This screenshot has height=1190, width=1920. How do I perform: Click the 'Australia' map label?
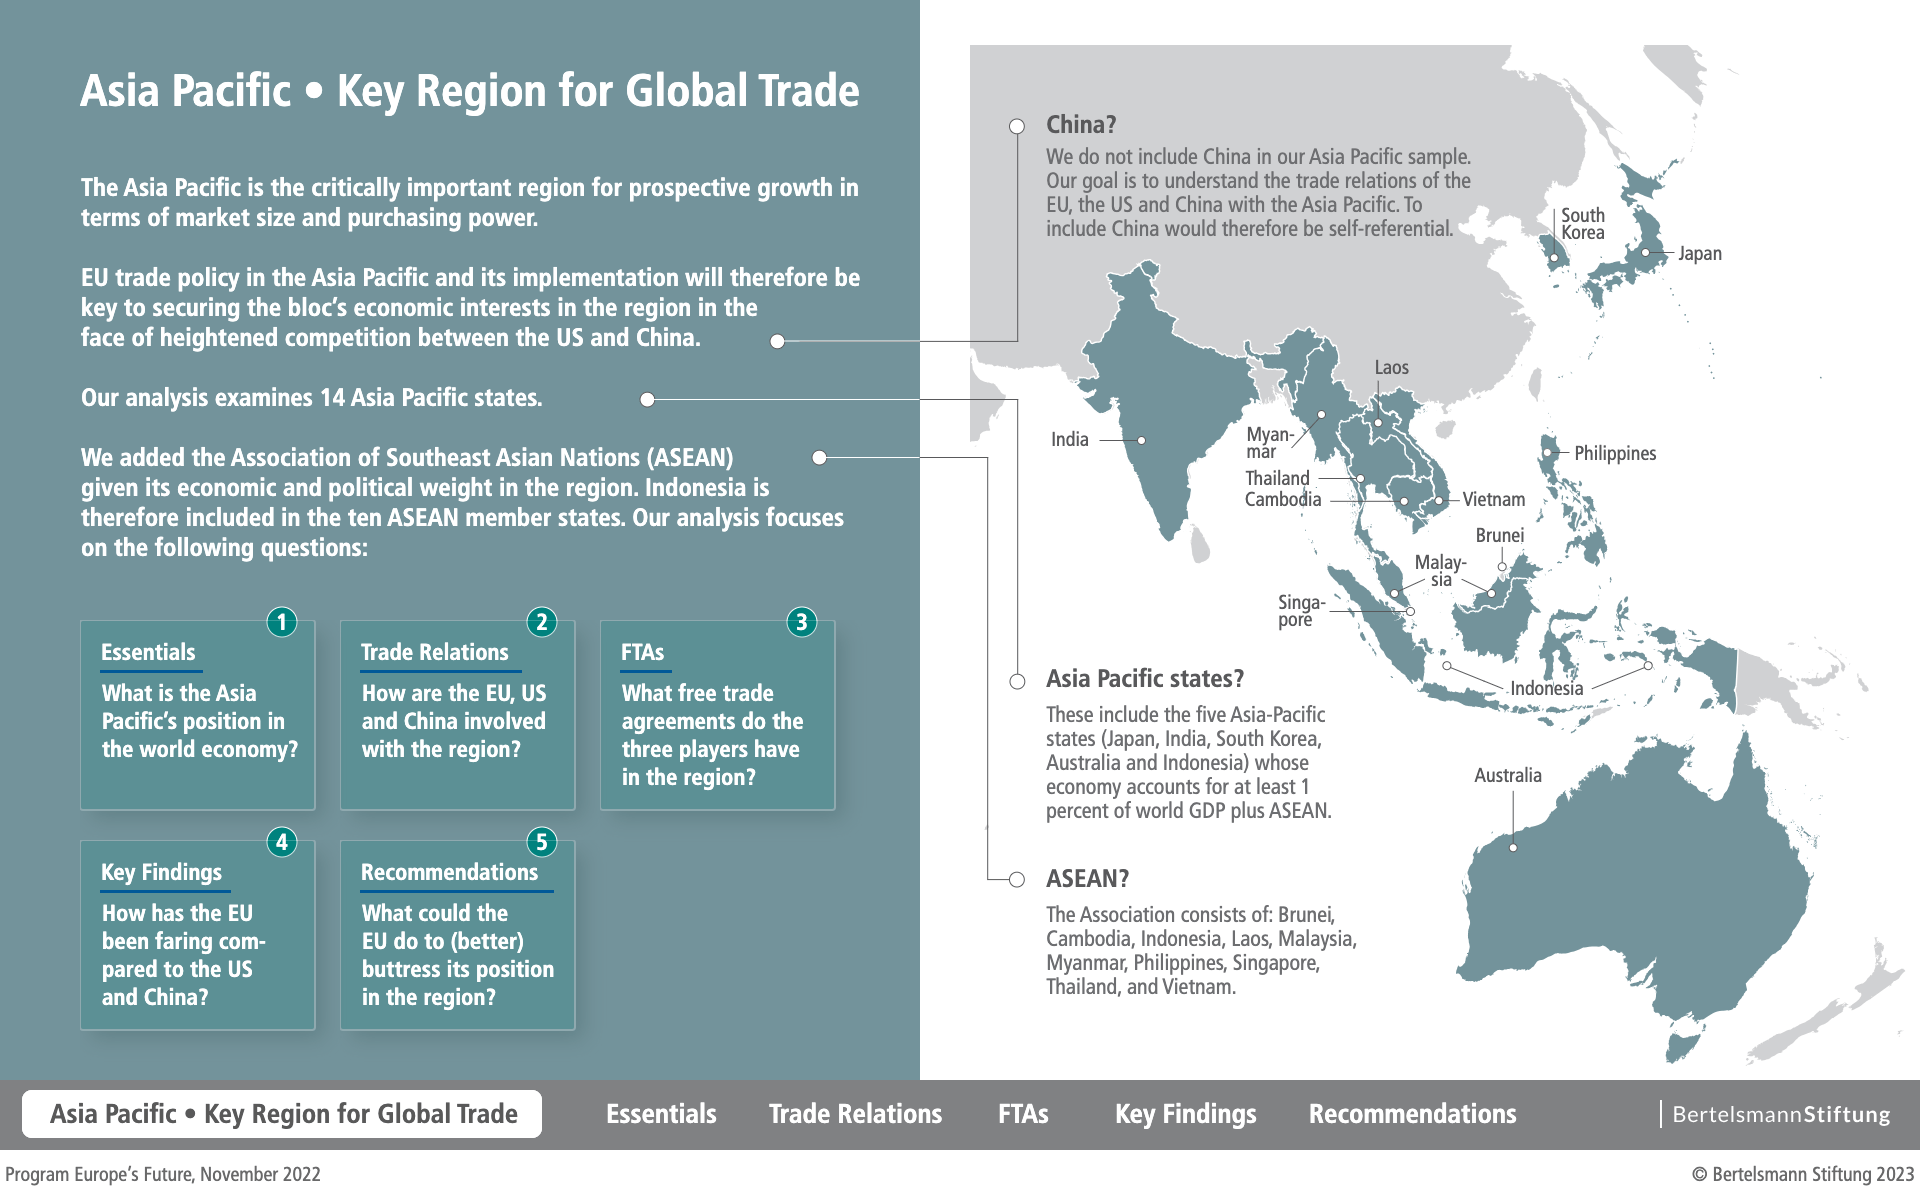(x=1508, y=775)
